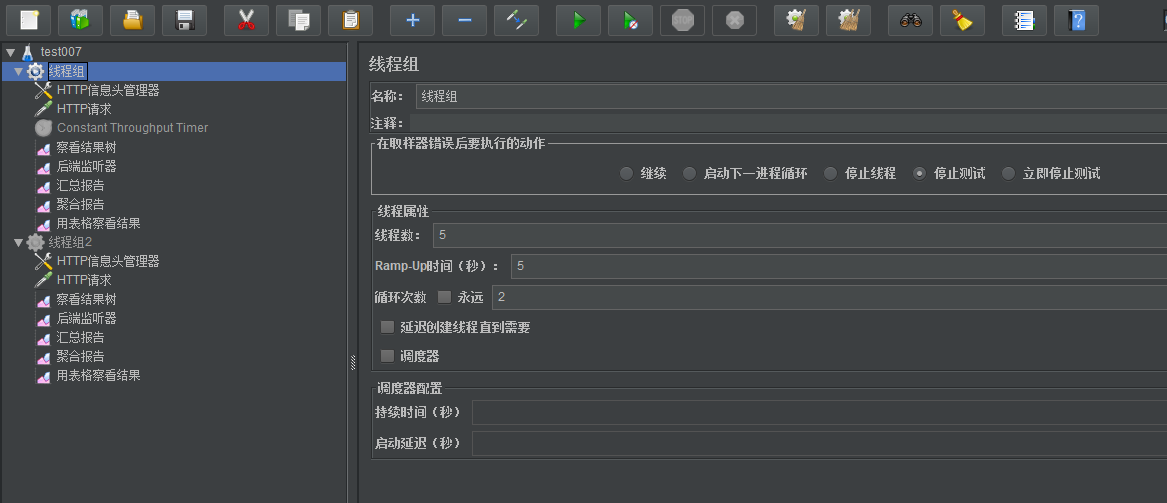Select Constant Throughput Timer label in the tree
Screen dimensions: 1167x503
click(x=132, y=128)
